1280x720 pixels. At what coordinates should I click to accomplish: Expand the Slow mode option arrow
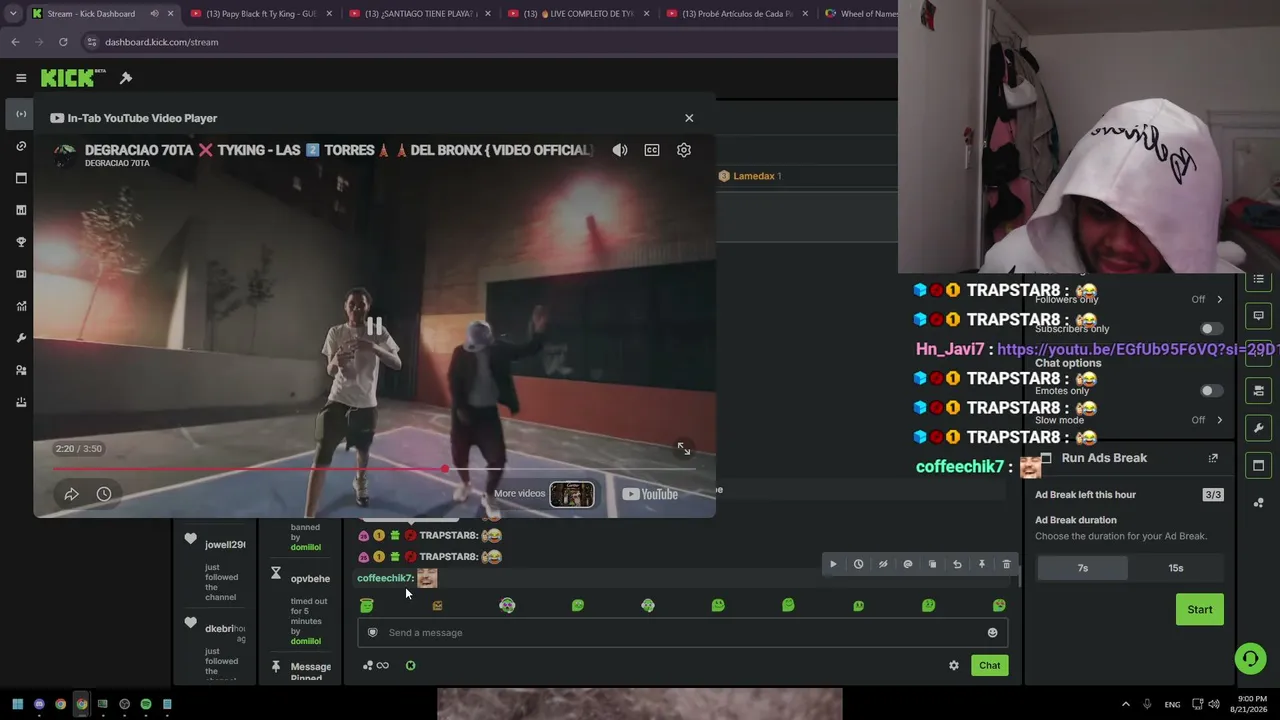(1220, 420)
